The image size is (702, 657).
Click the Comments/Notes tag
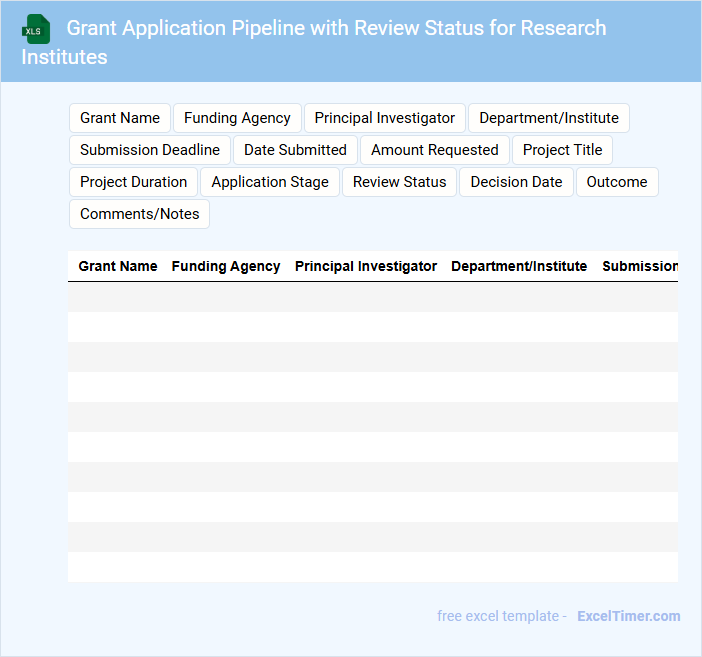coord(139,214)
